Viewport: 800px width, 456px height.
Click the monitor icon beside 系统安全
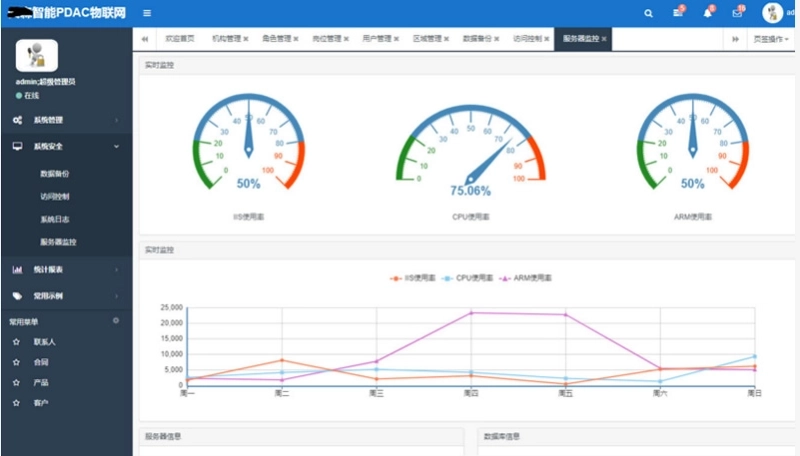click(x=17, y=146)
